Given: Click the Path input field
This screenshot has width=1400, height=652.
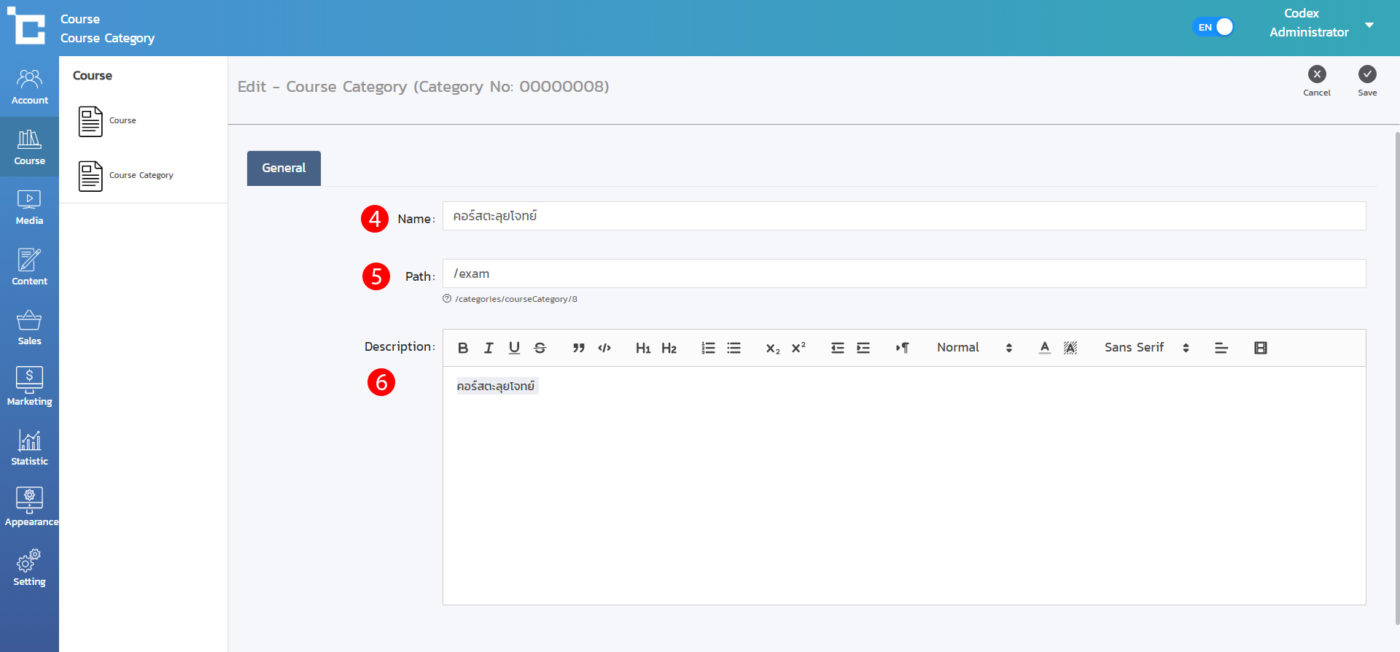Looking at the screenshot, I should [x=904, y=274].
